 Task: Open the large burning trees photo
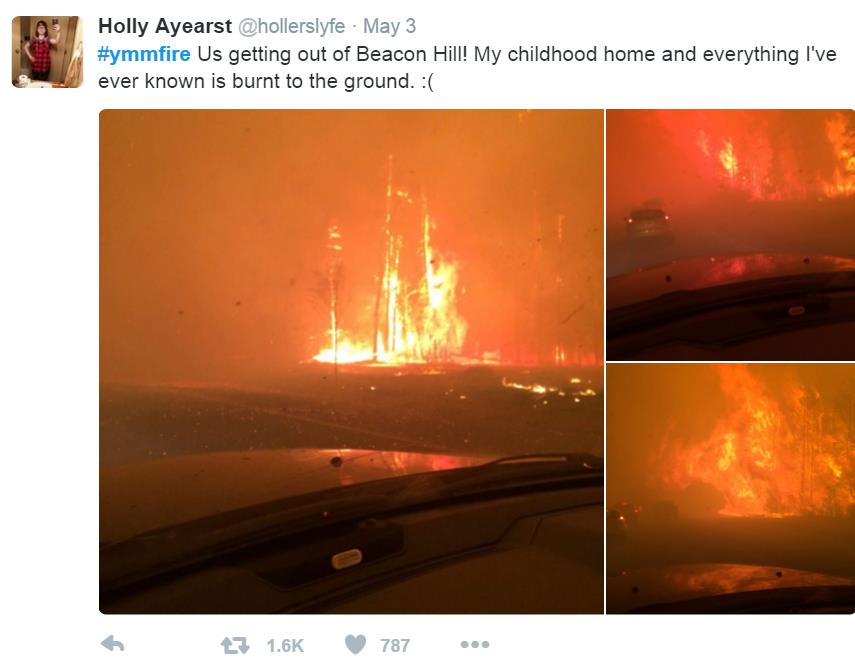tap(351, 361)
